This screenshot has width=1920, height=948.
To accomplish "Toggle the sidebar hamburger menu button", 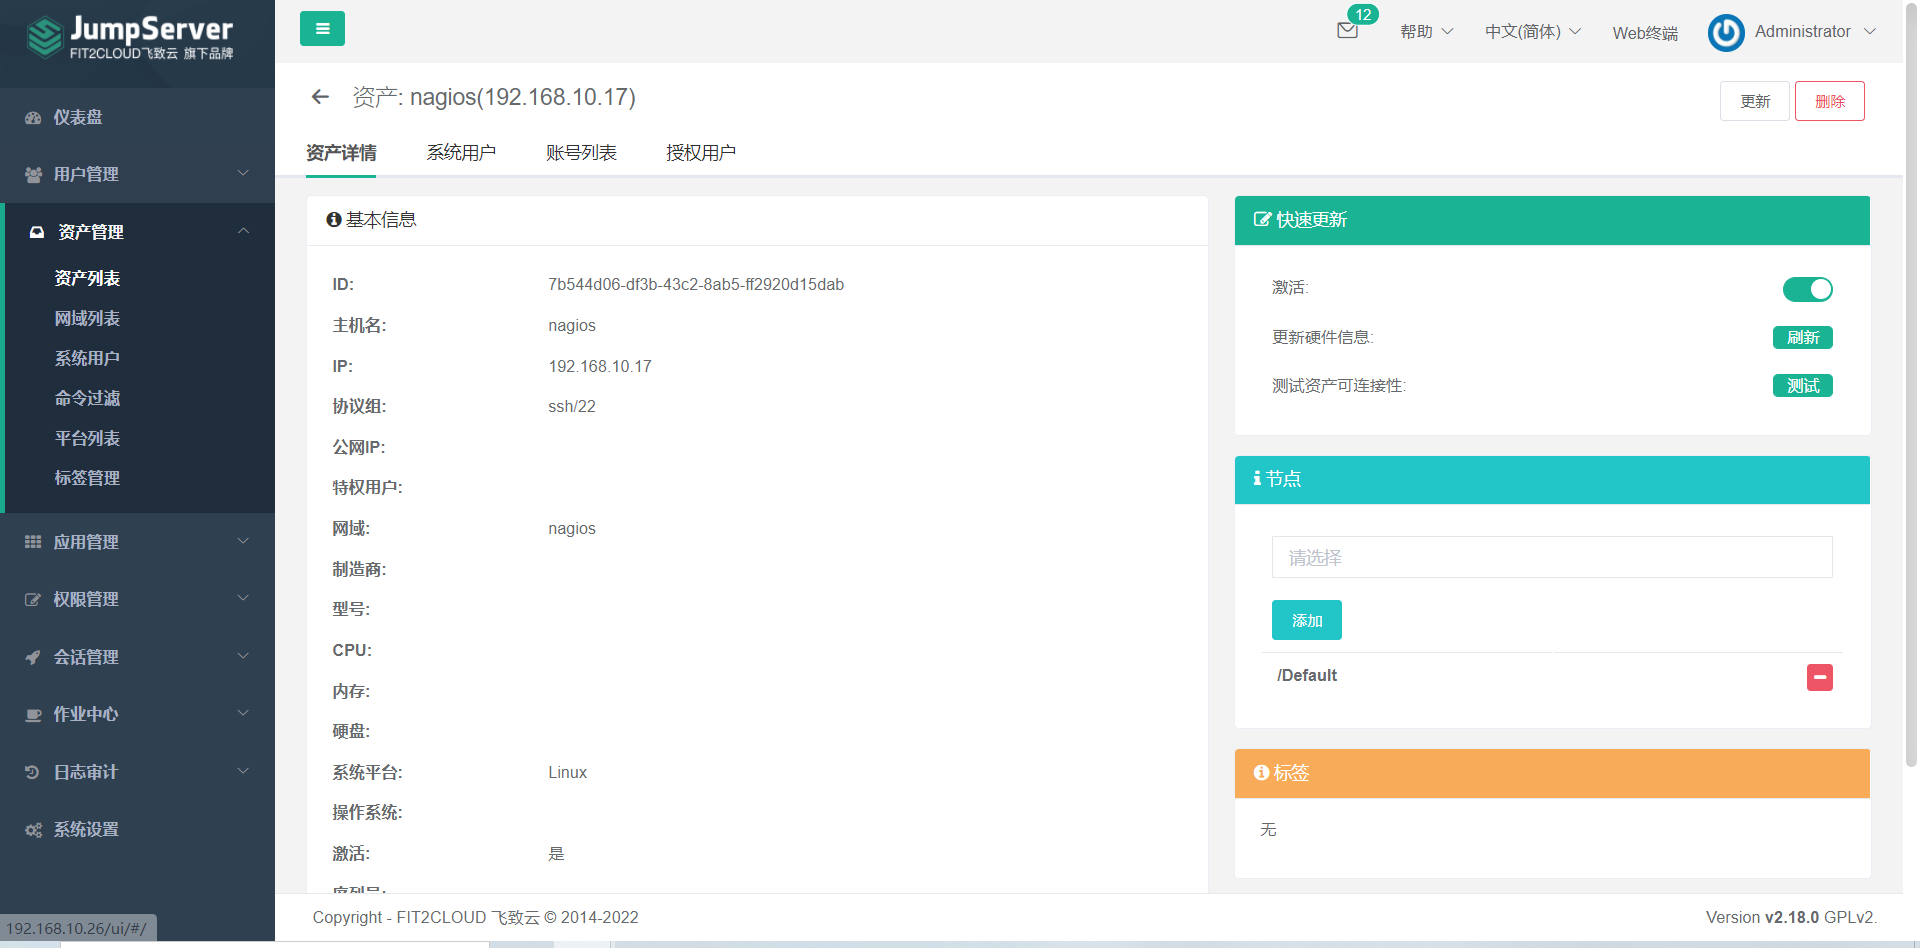I will pos(322,29).
